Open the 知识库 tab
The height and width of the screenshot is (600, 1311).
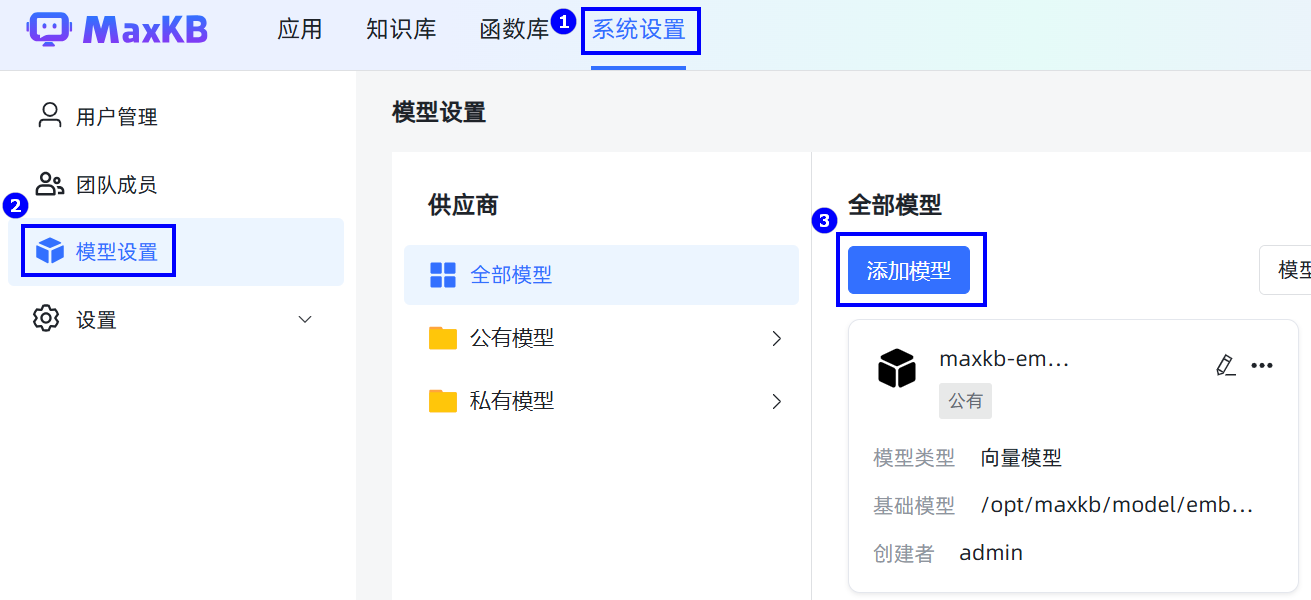pos(401,30)
